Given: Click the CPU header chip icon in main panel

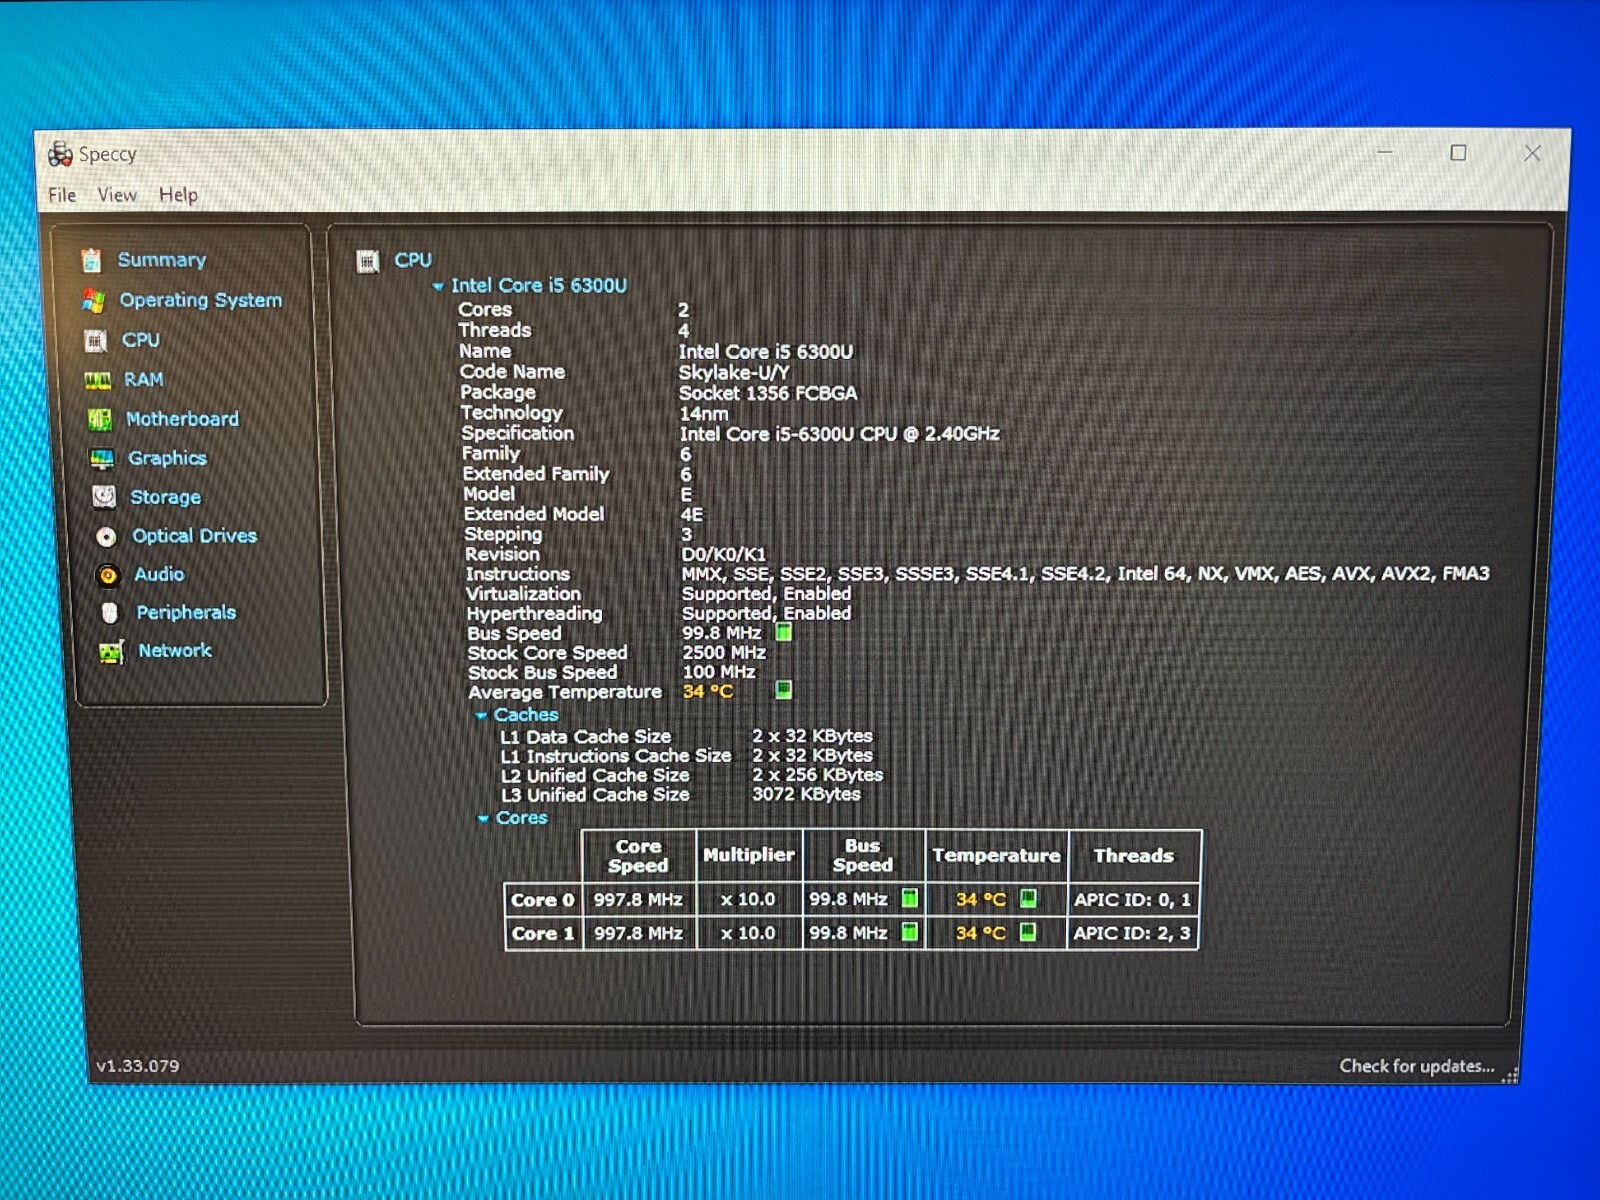Looking at the screenshot, I should click(368, 262).
